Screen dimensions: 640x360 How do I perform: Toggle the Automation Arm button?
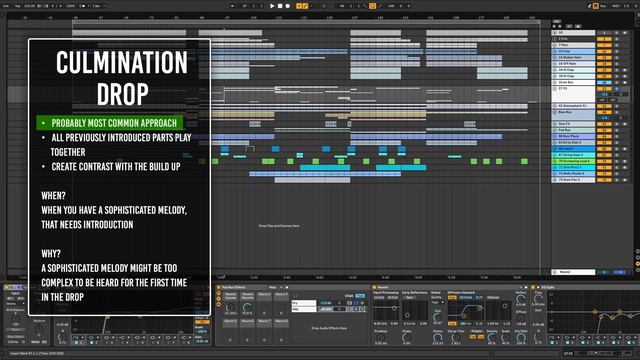pyautogui.click(x=305, y=6)
